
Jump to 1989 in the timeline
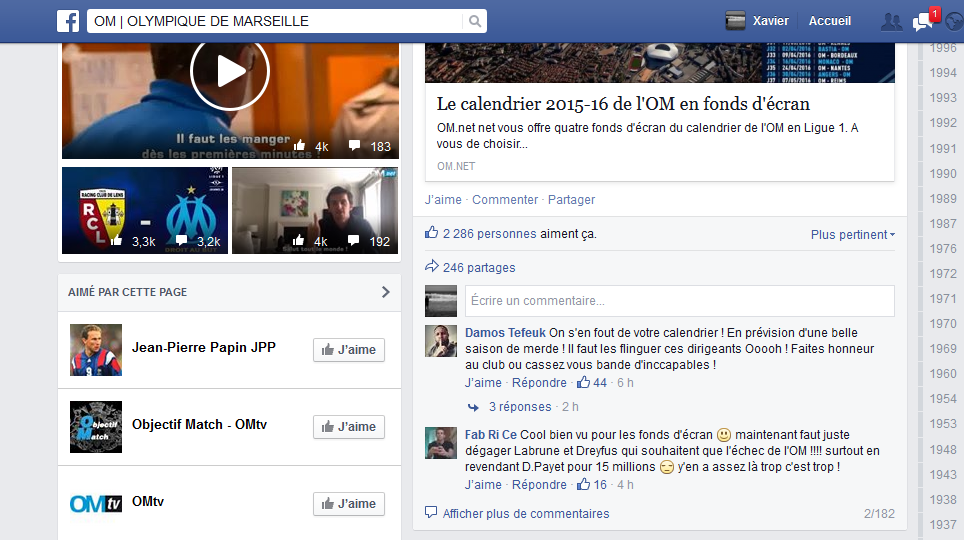[x=943, y=198]
